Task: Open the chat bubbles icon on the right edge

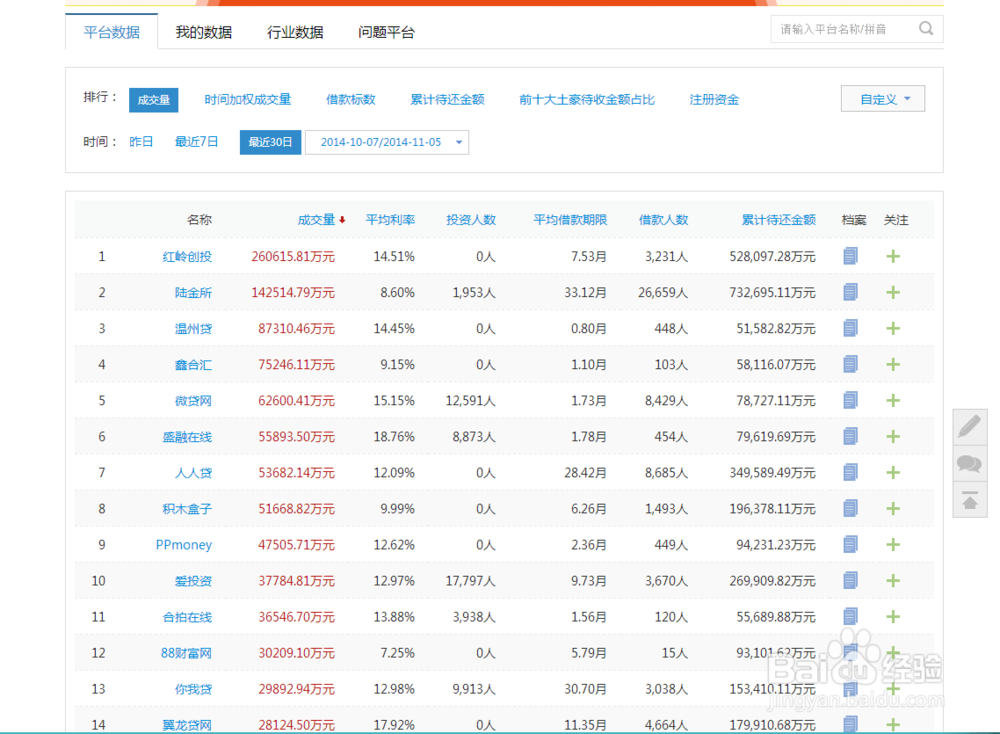Action: [x=969, y=463]
